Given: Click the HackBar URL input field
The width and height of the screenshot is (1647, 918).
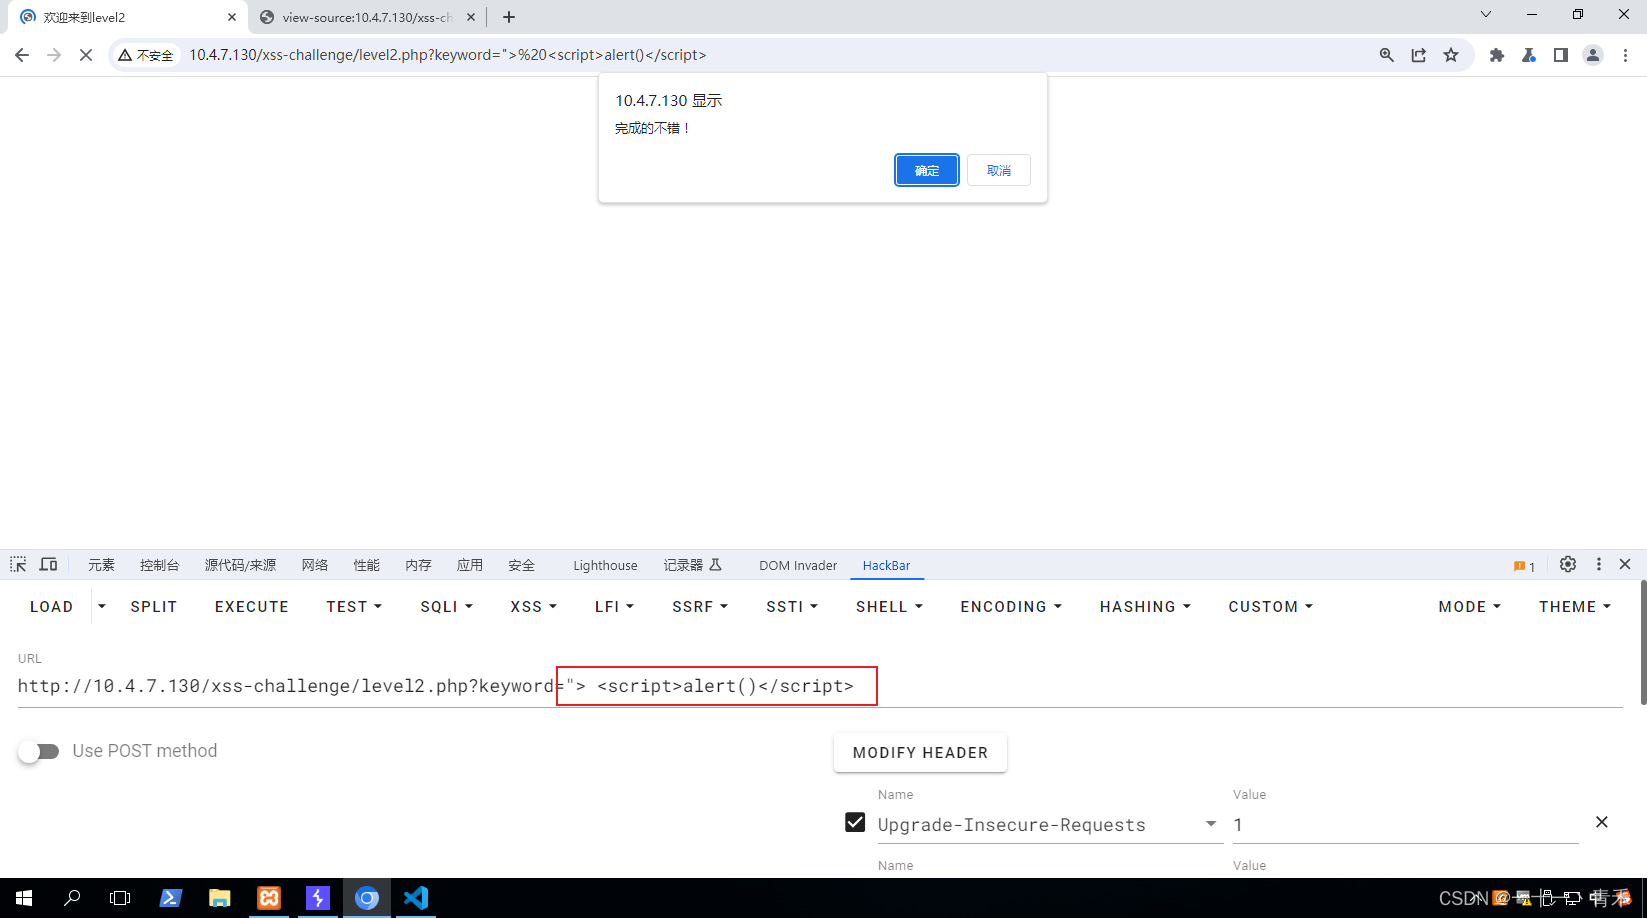Looking at the screenshot, I should [820, 687].
